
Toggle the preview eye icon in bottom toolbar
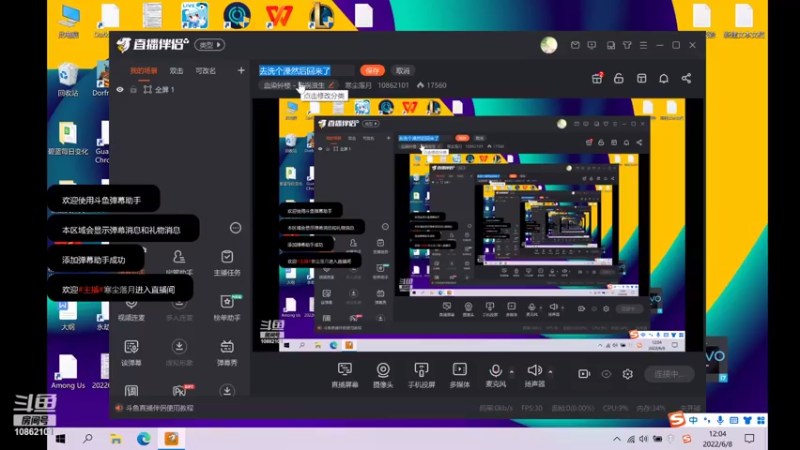[606, 374]
